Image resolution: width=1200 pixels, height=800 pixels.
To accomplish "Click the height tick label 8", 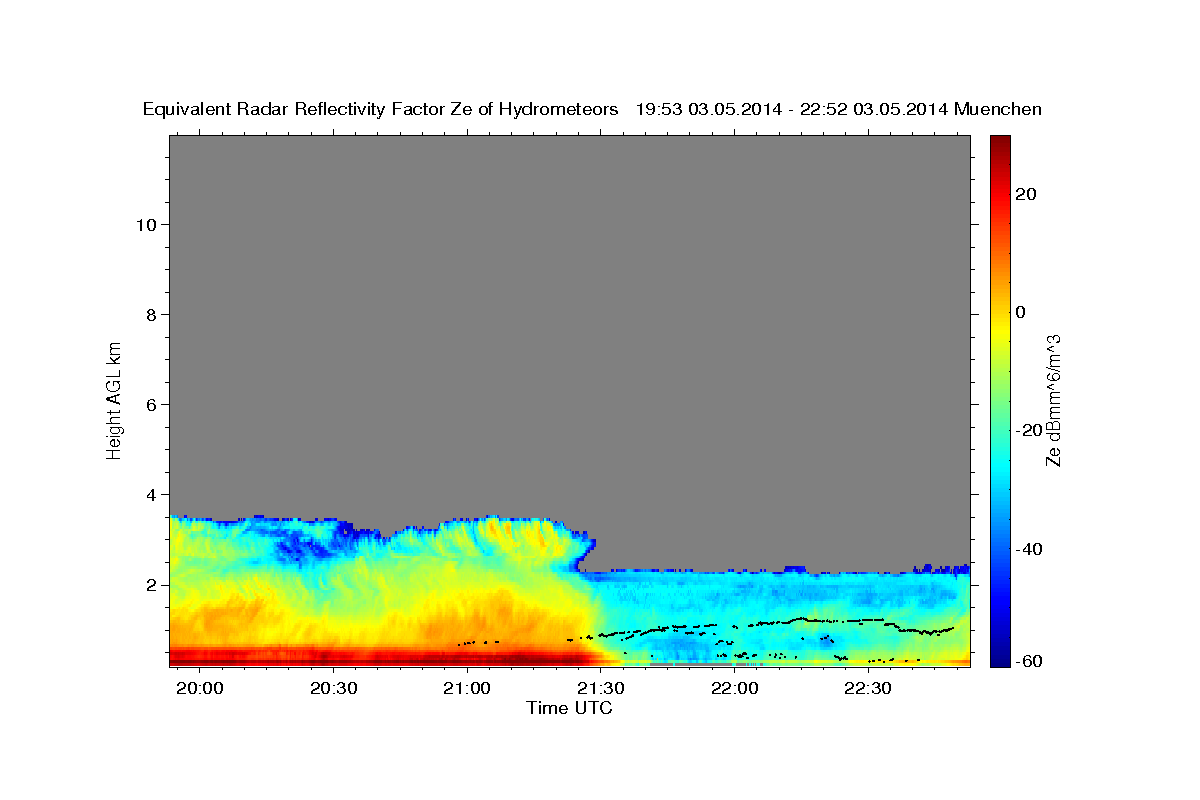I will pyautogui.click(x=149, y=314).
